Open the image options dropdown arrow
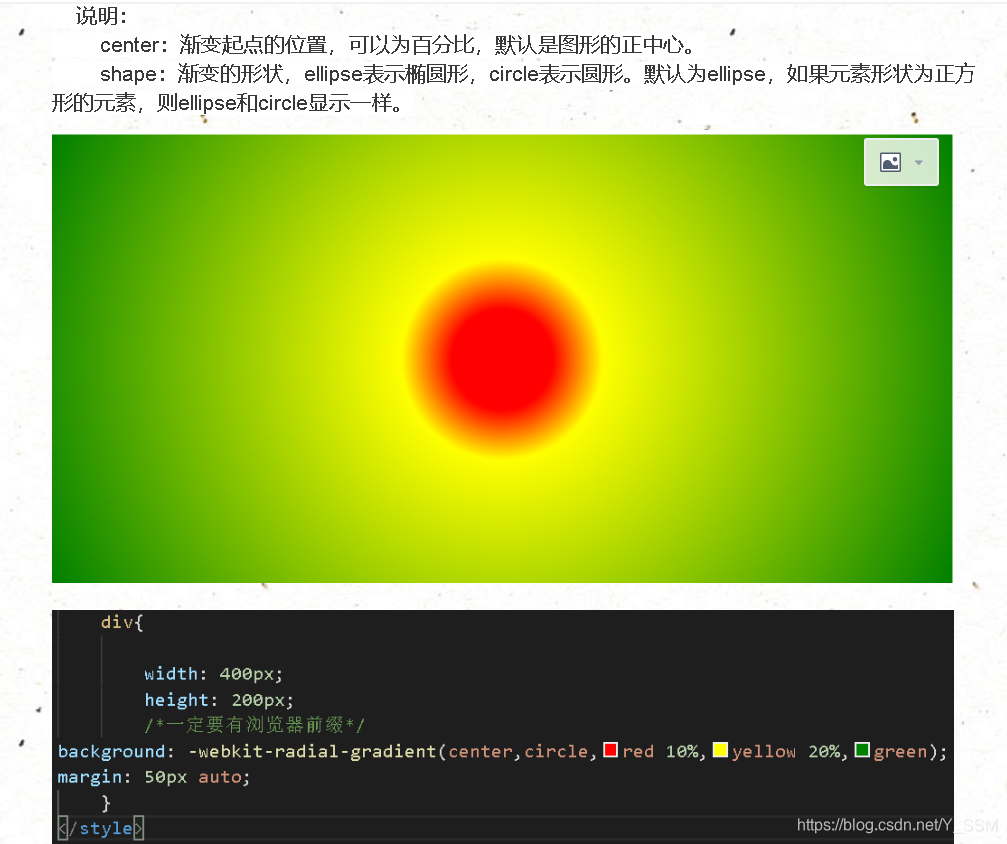Image resolution: width=1007 pixels, height=844 pixels. tap(917, 161)
